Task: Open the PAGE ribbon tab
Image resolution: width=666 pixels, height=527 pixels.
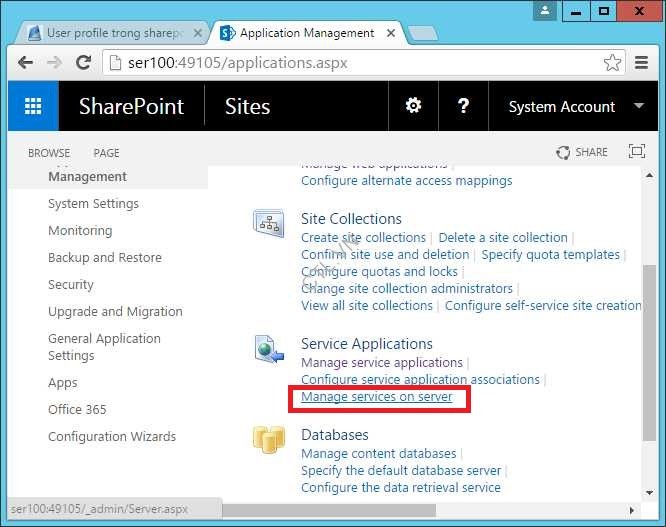Action: tap(106, 153)
